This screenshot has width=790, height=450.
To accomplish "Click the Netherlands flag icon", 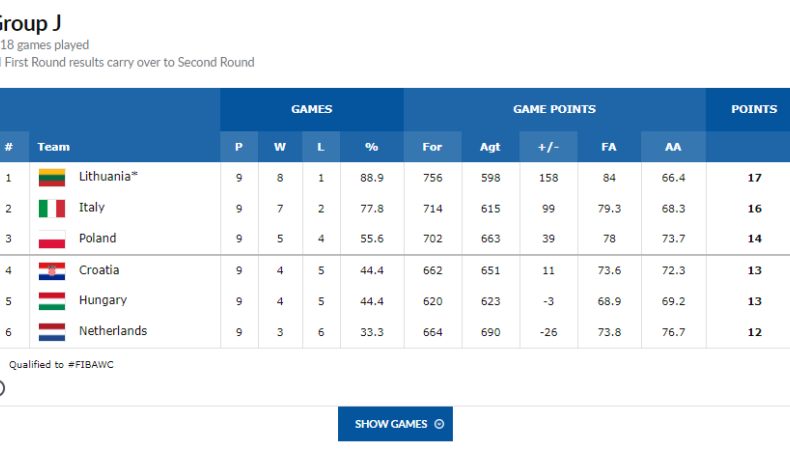I will 52,332.
